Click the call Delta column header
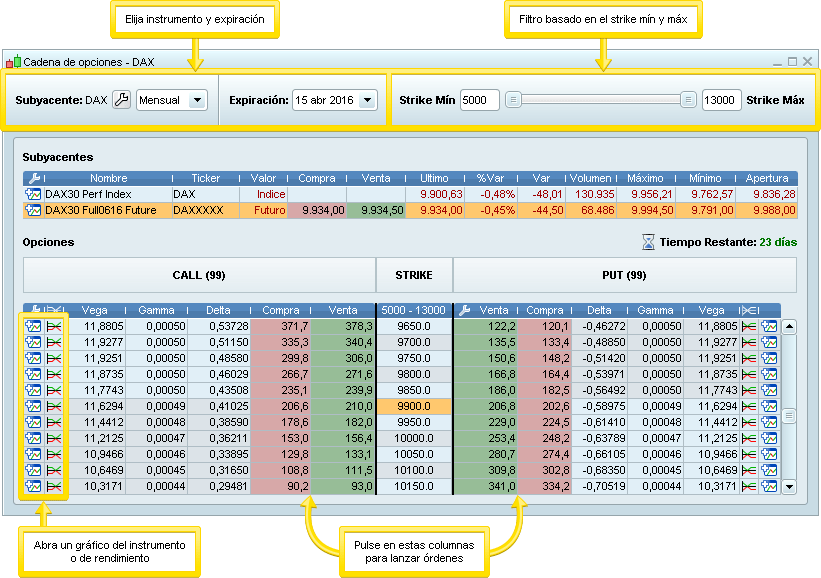This screenshot has width=821, height=578. click(218, 310)
